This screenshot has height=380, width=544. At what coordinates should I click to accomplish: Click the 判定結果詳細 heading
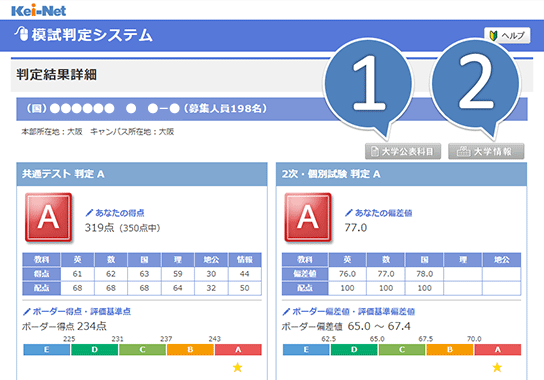[57, 75]
